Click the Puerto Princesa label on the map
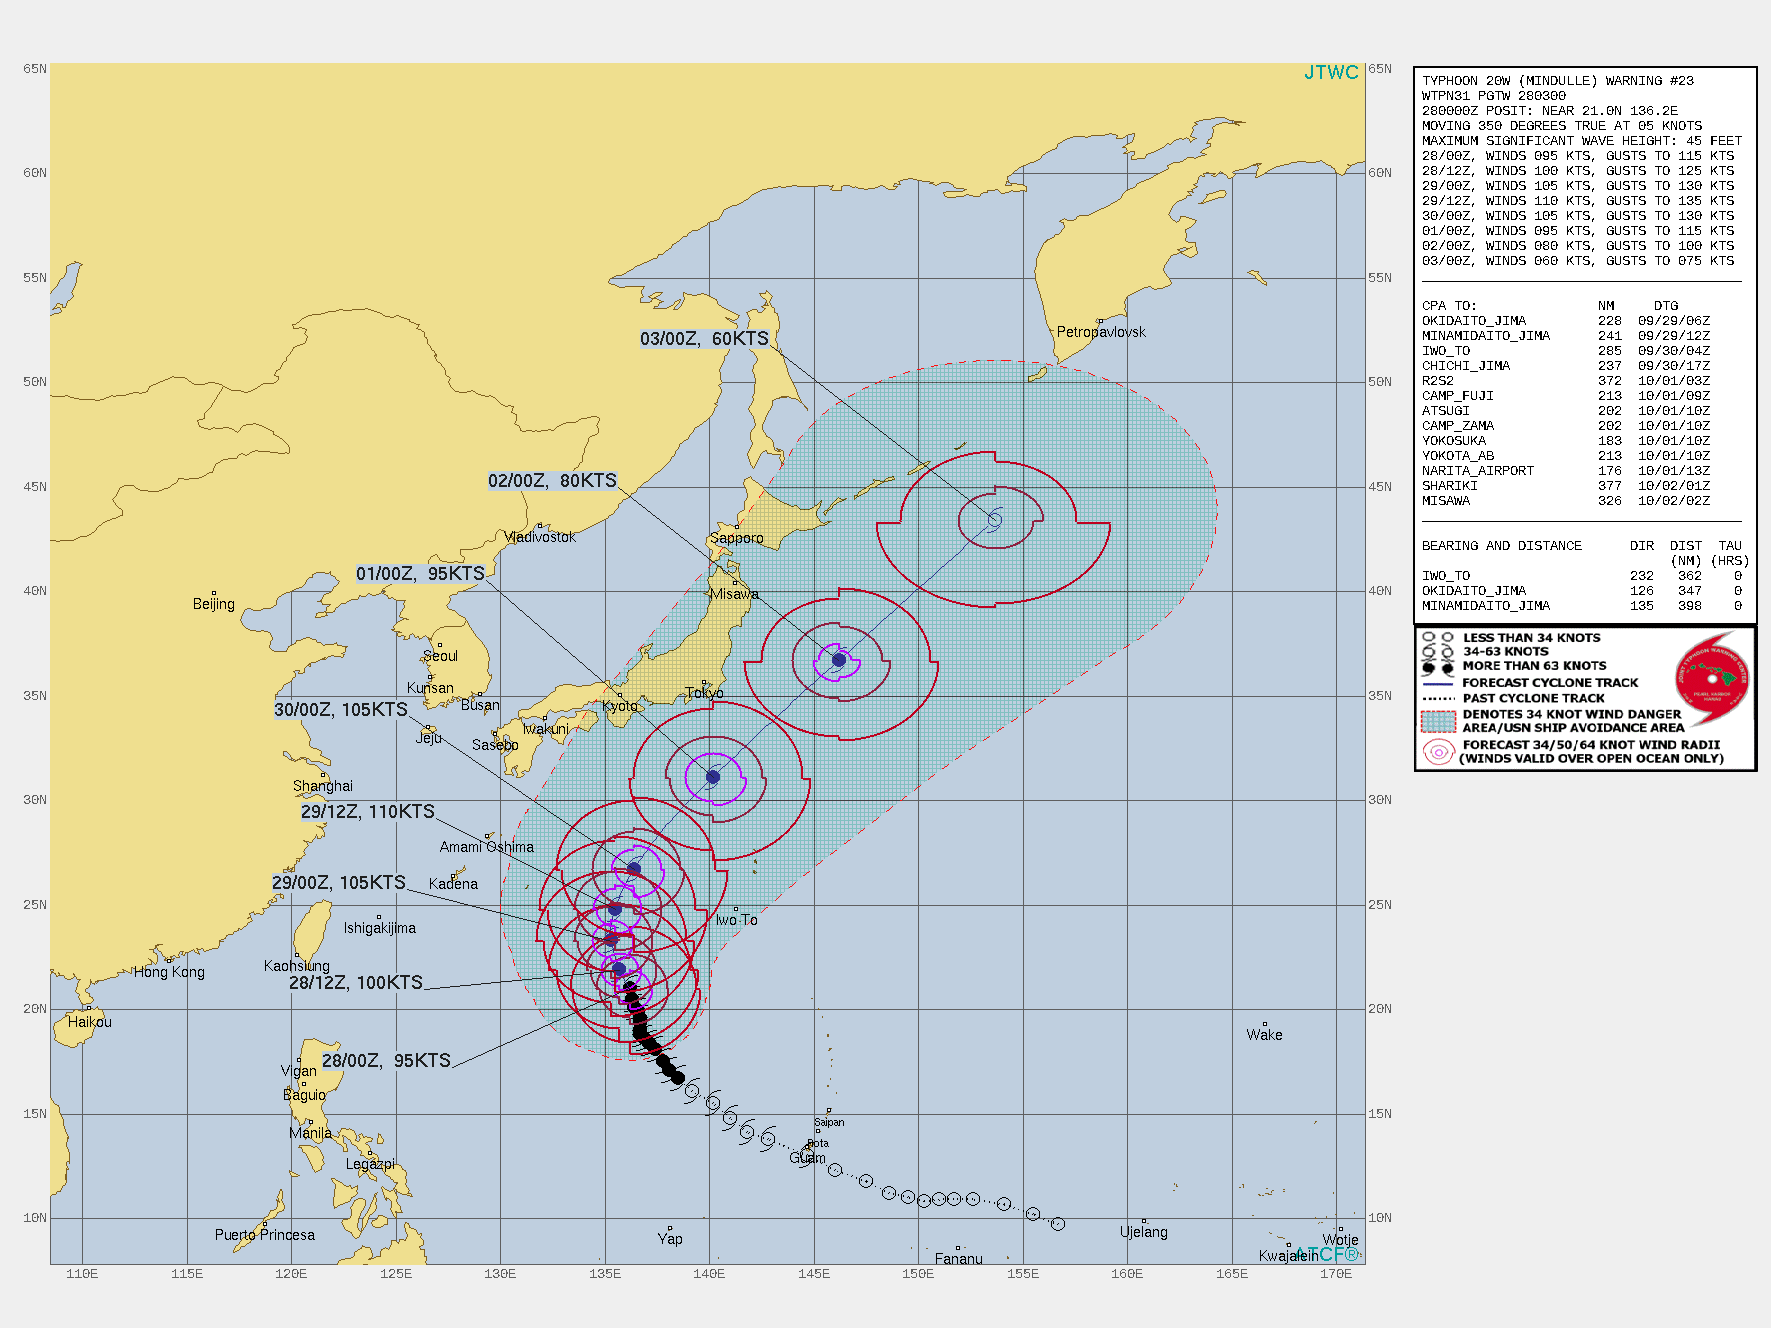Screen dimensions: 1771x1328 point(265,1235)
